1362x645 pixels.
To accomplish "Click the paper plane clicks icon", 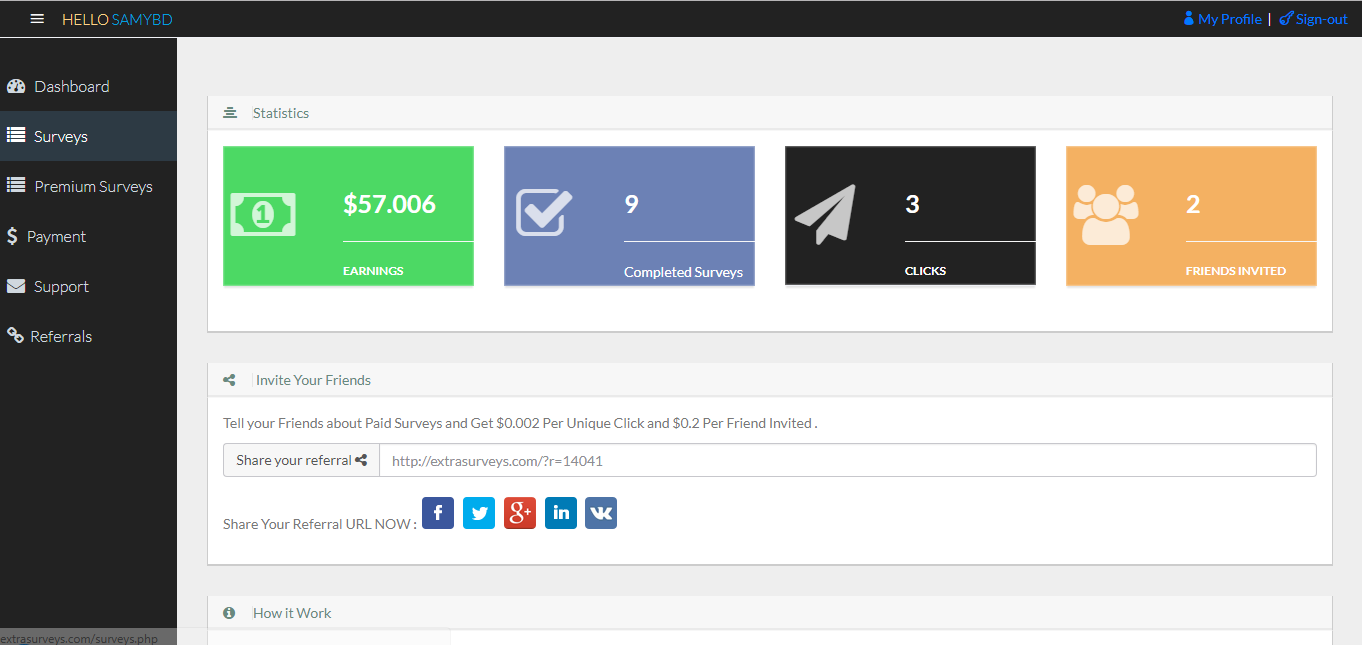I will point(825,214).
